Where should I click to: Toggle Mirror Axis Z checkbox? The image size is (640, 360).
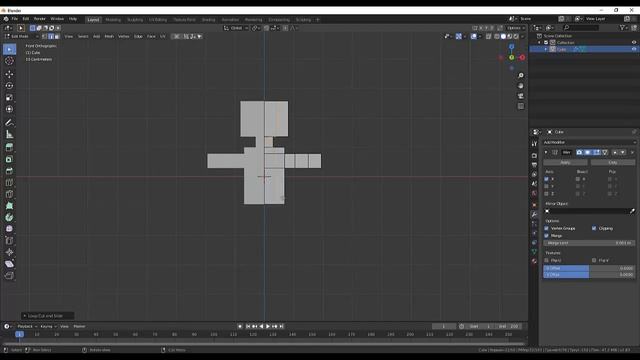547,193
